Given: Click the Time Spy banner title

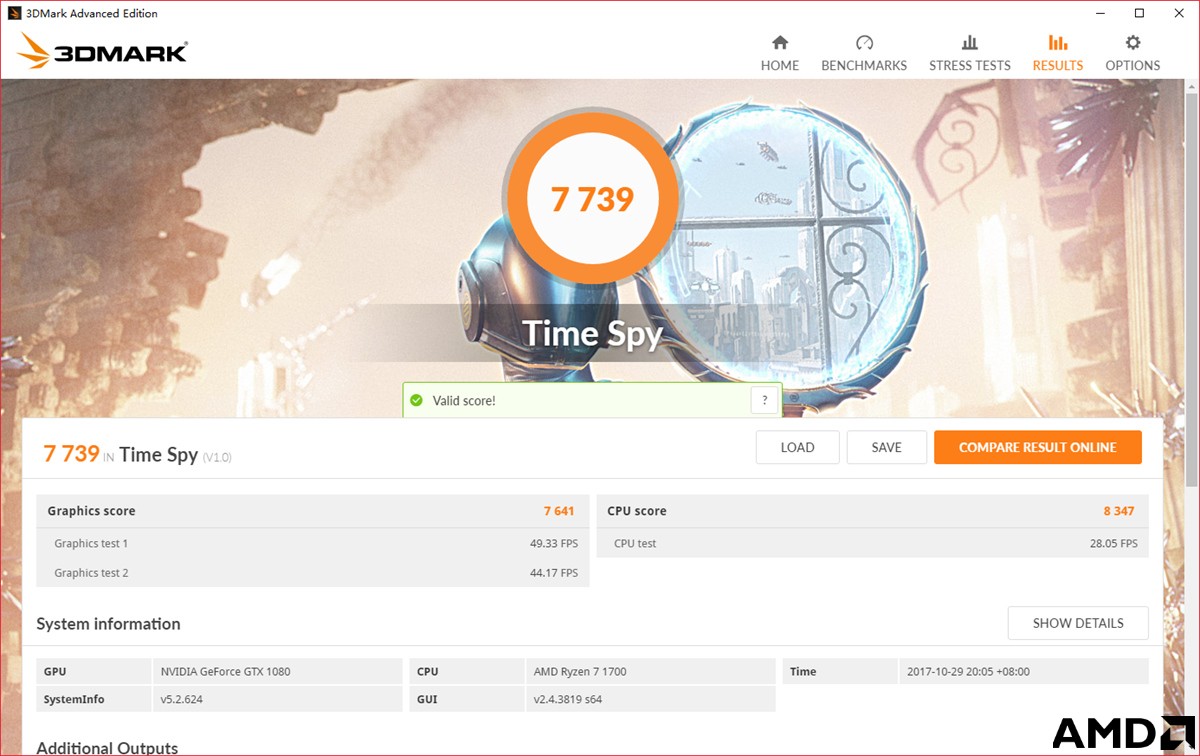Looking at the screenshot, I should [593, 333].
